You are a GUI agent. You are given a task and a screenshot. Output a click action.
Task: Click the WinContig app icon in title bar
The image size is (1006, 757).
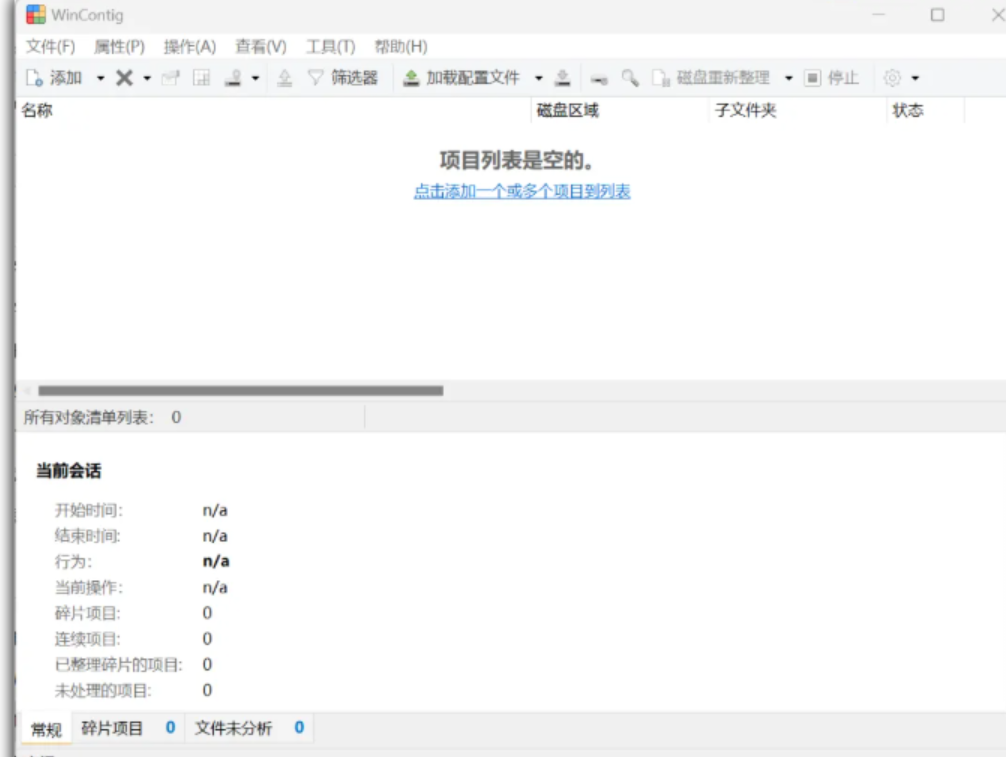pyautogui.click(x=36, y=15)
